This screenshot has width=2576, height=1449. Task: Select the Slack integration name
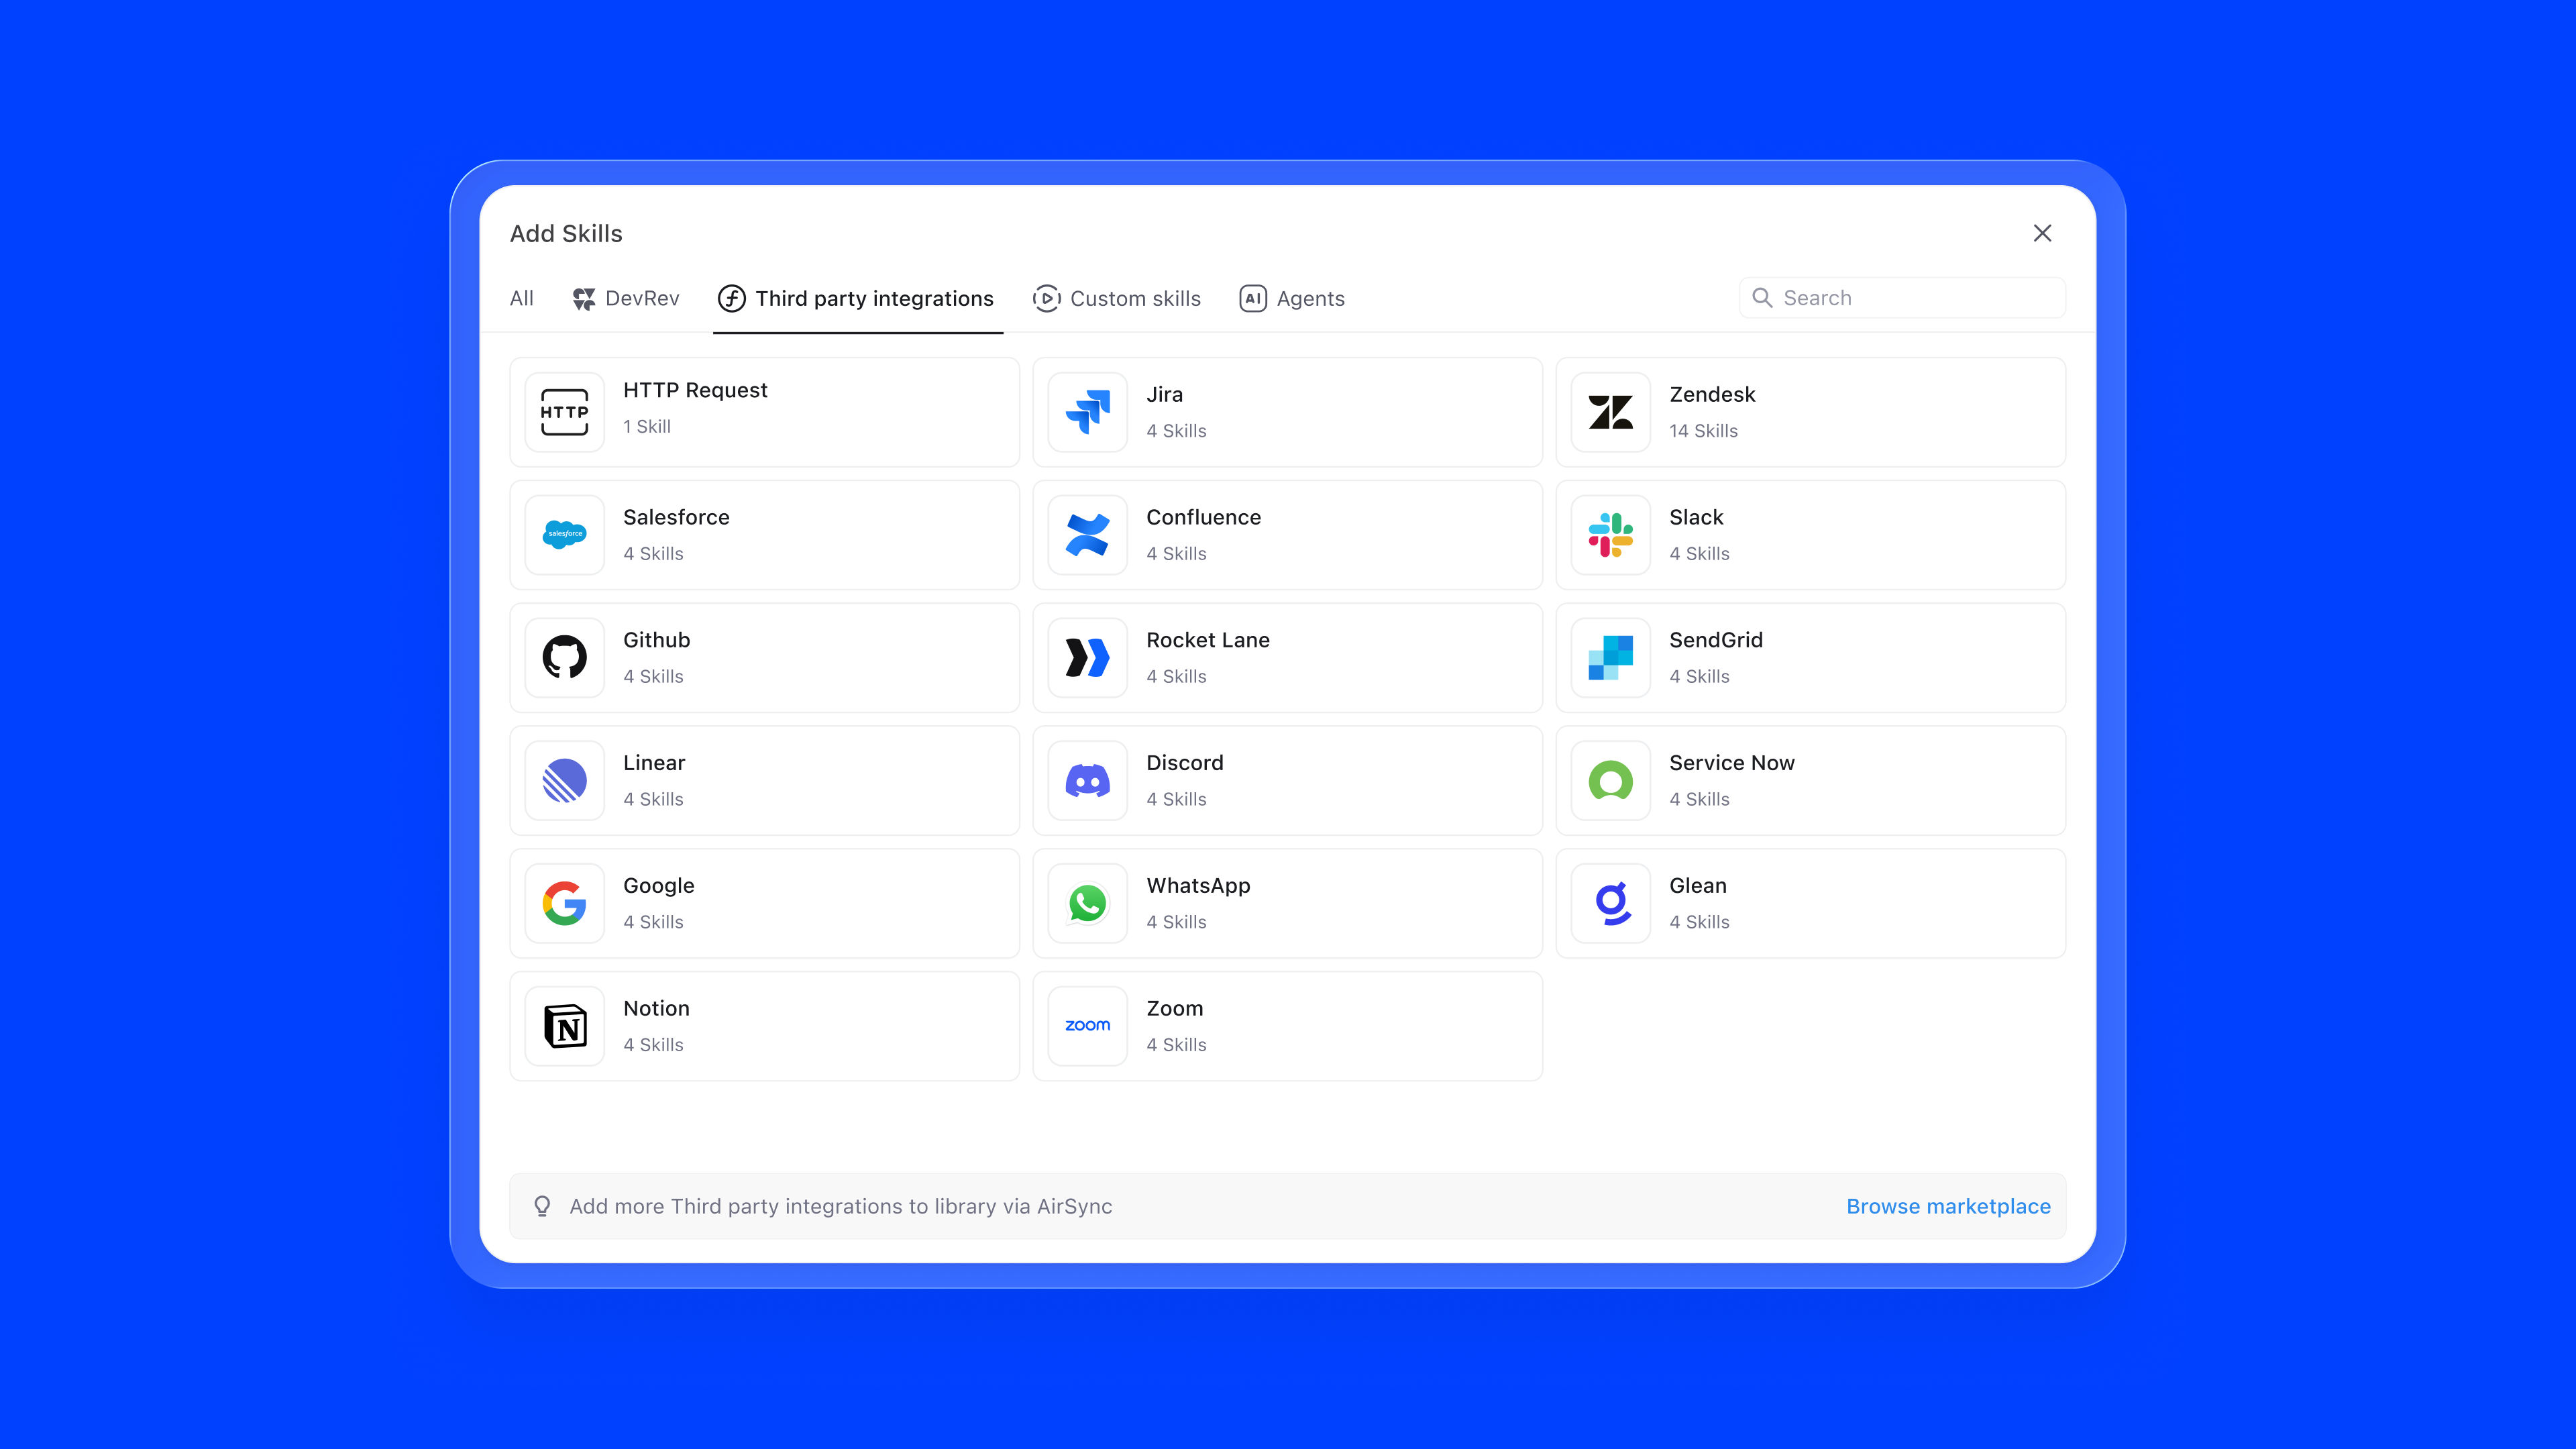tap(1696, 517)
